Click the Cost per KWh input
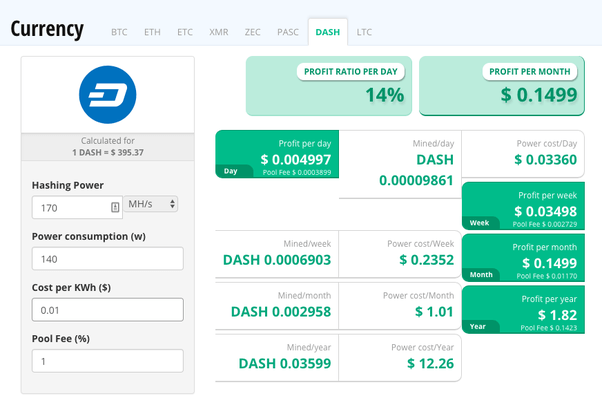The height and width of the screenshot is (396, 602). [x=108, y=310]
